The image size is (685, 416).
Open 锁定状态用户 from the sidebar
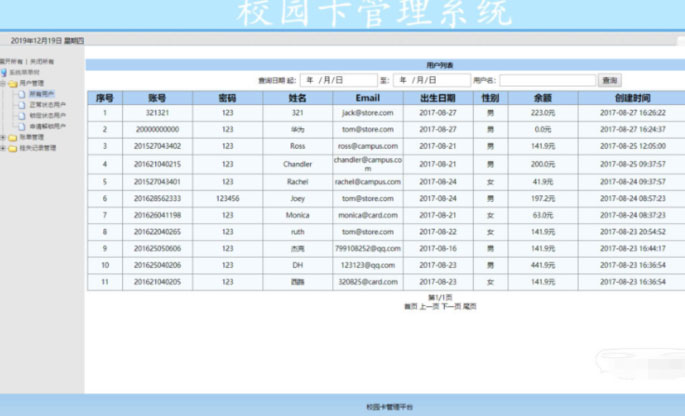48,115
